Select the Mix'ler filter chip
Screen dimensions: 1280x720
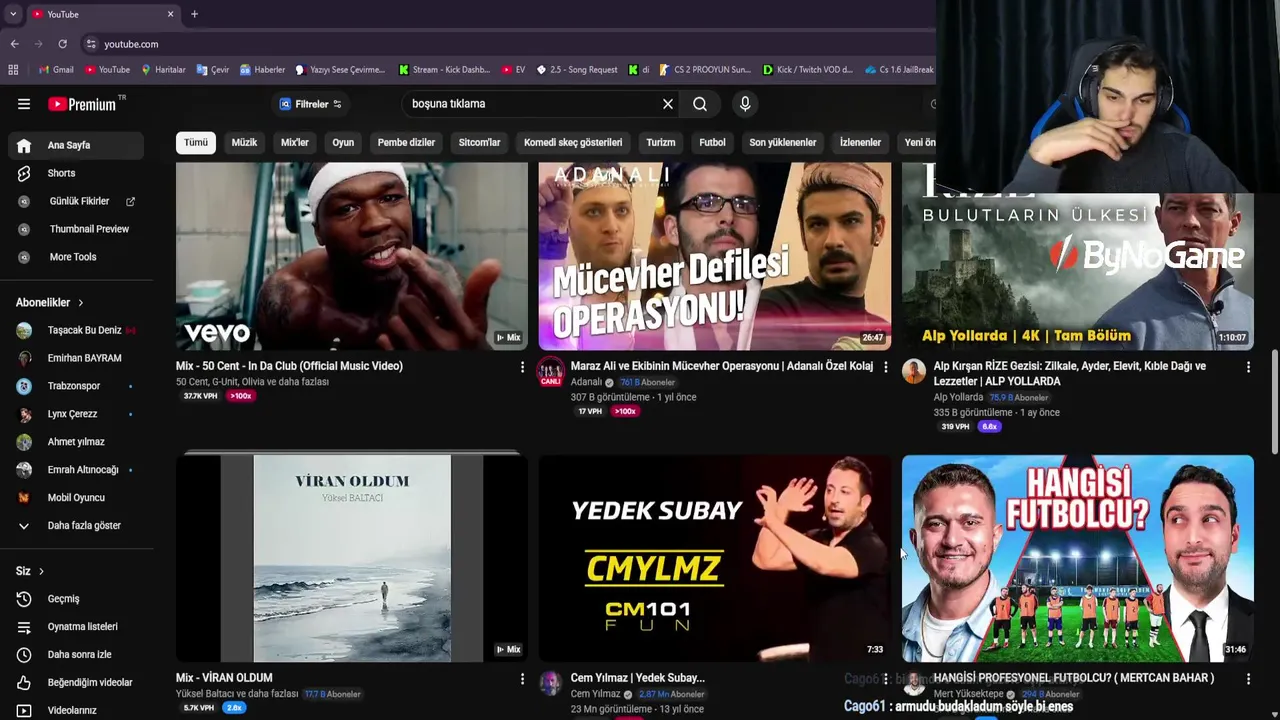point(295,142)
